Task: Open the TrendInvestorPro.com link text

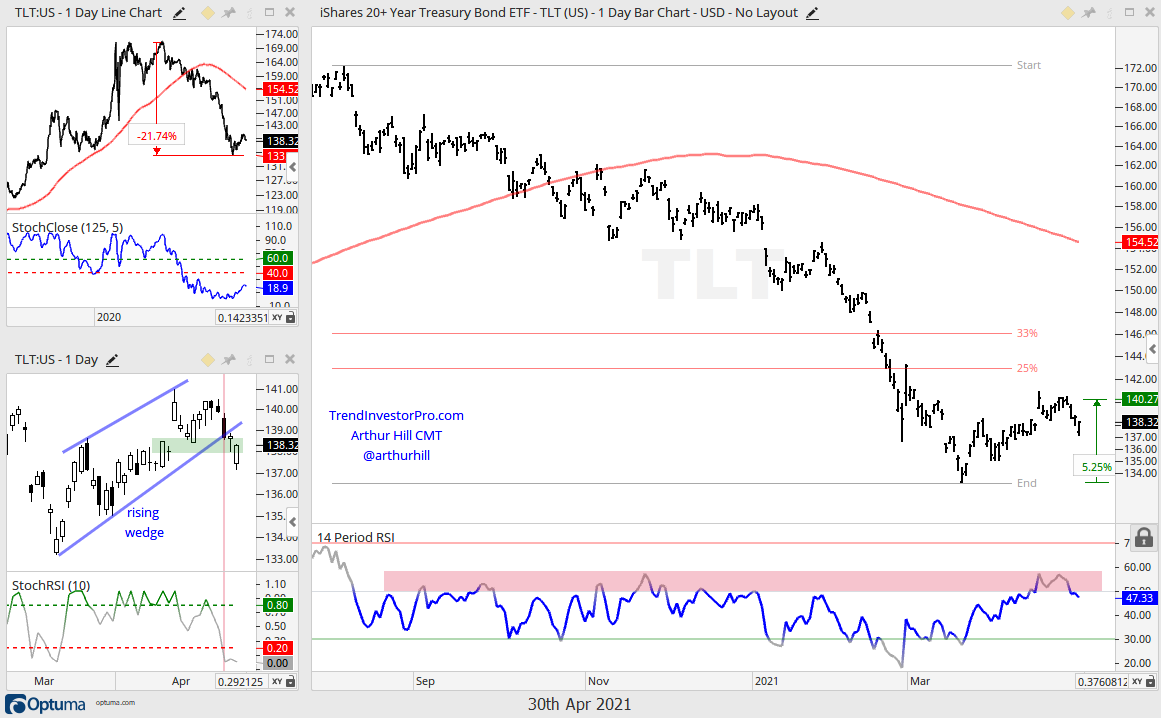Action: tap(396, 415)
